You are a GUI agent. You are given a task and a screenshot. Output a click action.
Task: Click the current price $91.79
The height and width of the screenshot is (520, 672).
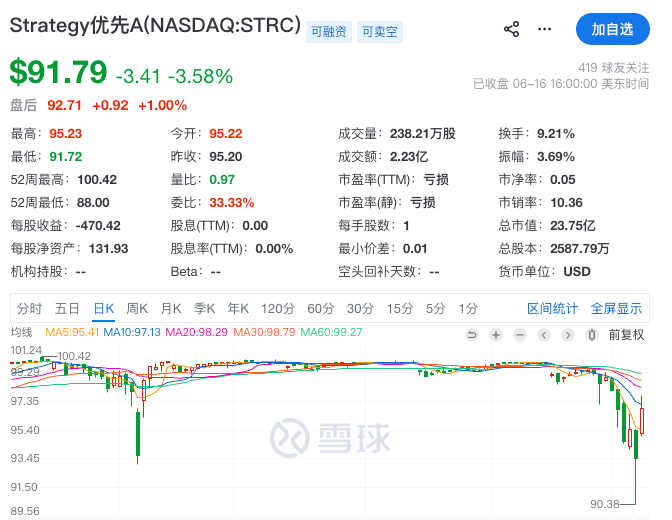[x=58, y=72]
